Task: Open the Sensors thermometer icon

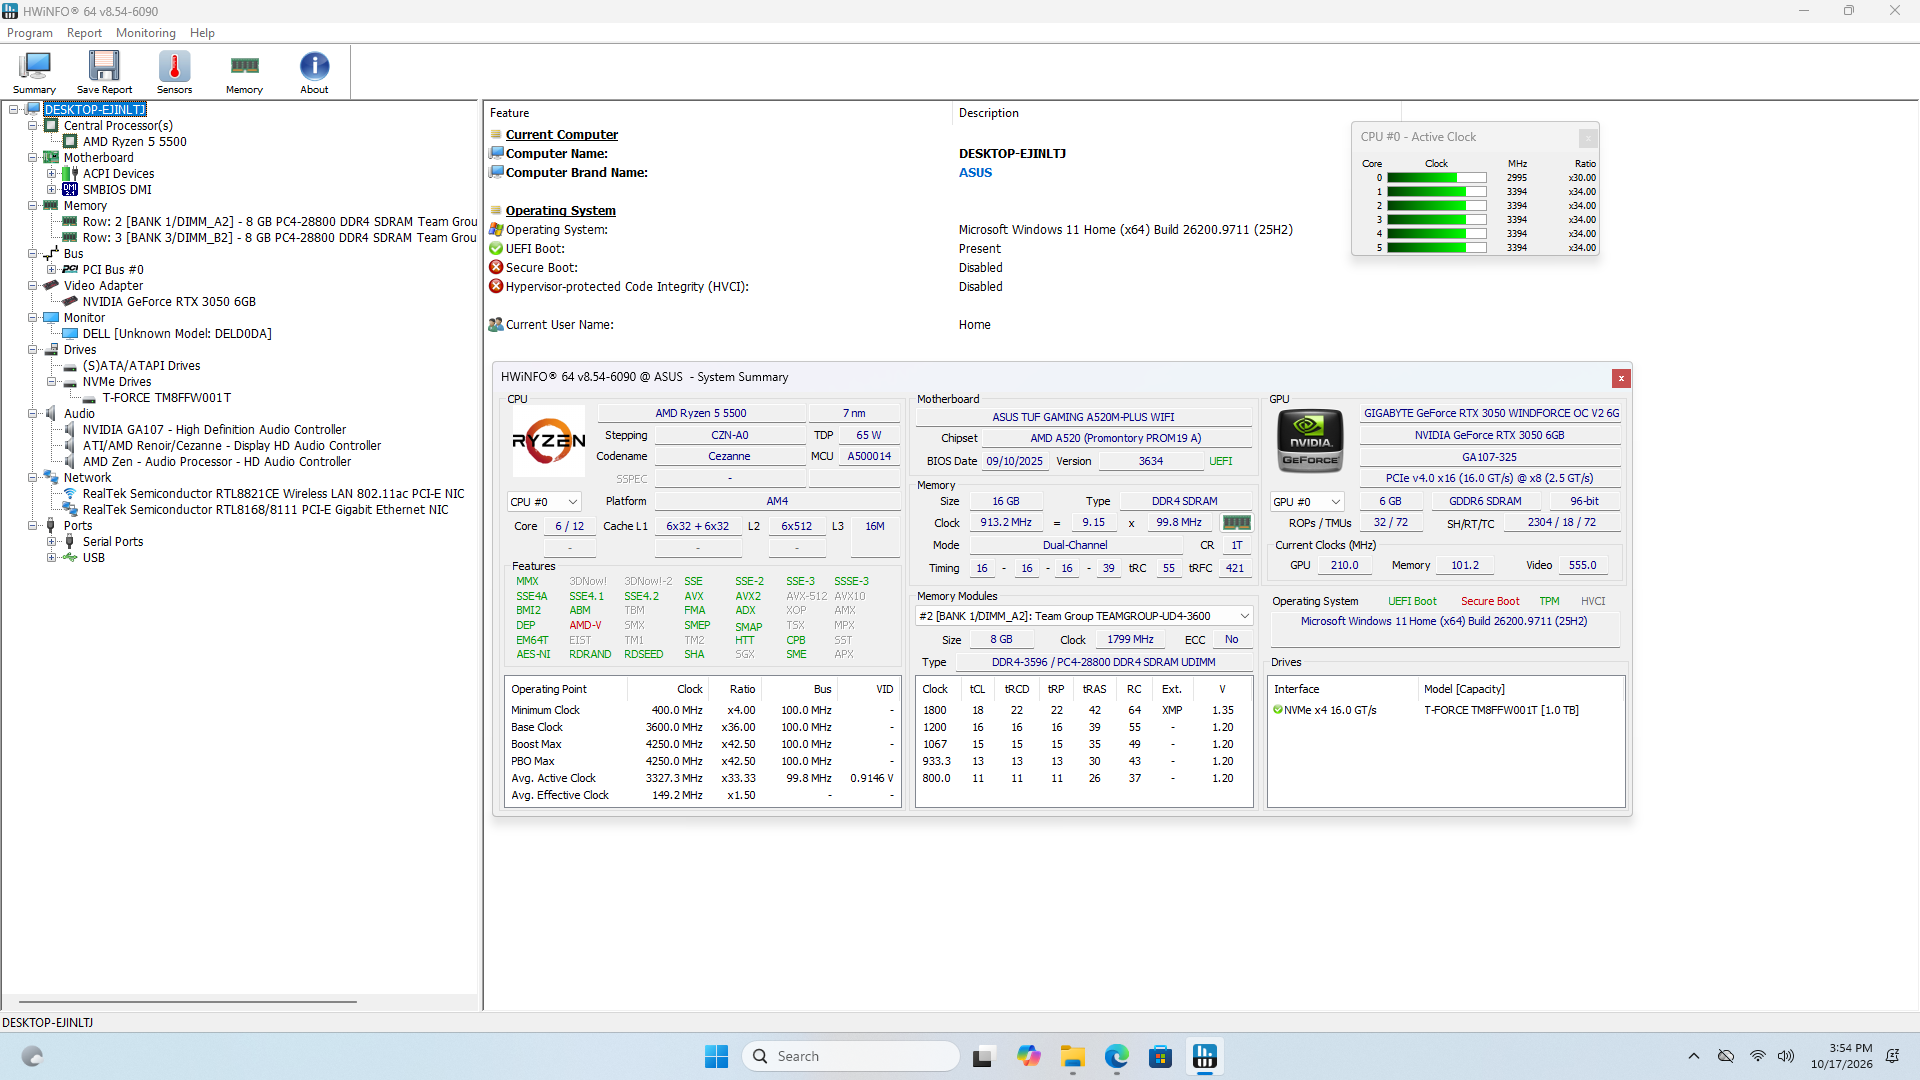Action: pyautogui.click(x=174, y=72)
